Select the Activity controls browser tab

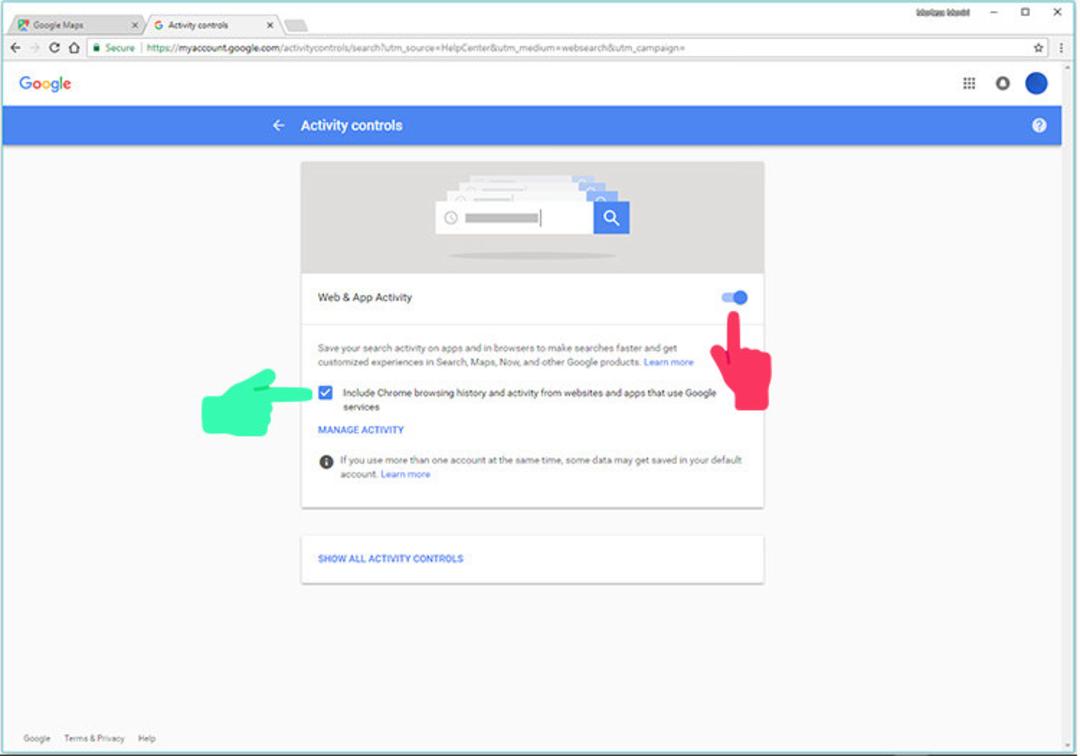[211, 25]
